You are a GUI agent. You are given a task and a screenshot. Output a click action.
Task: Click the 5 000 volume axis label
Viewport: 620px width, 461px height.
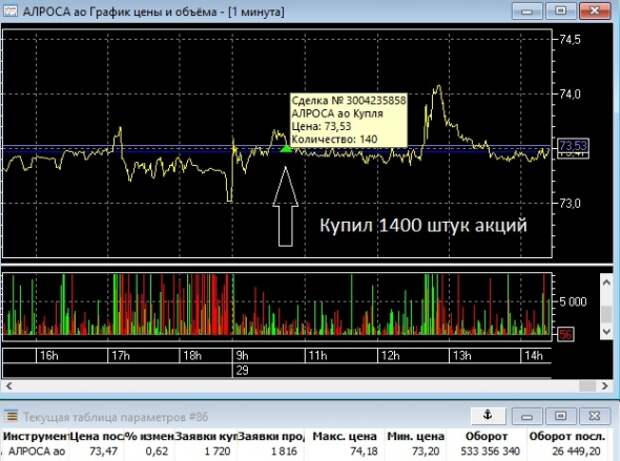(573, 302)
